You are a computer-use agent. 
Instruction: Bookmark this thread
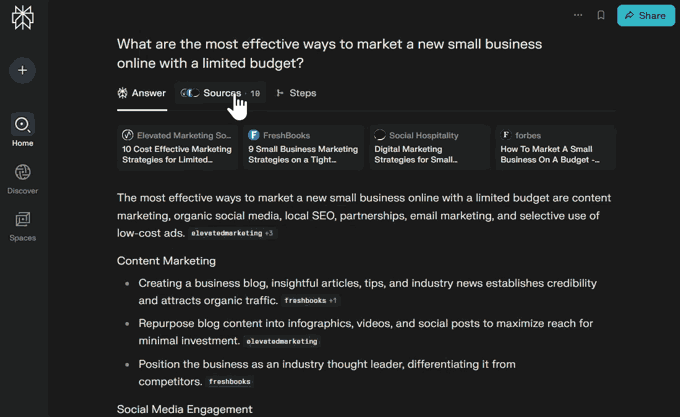tap(601, 15)
